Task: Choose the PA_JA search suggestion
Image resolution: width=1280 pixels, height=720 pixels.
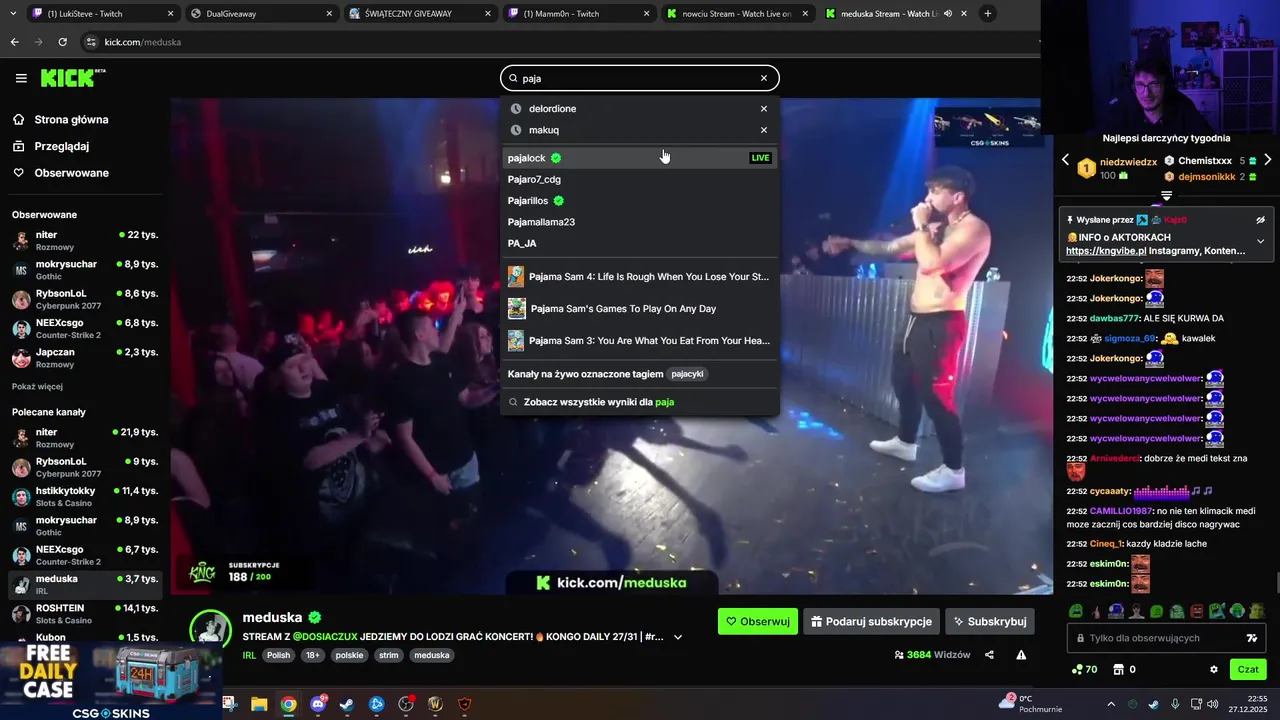Action: click(640, 243)
